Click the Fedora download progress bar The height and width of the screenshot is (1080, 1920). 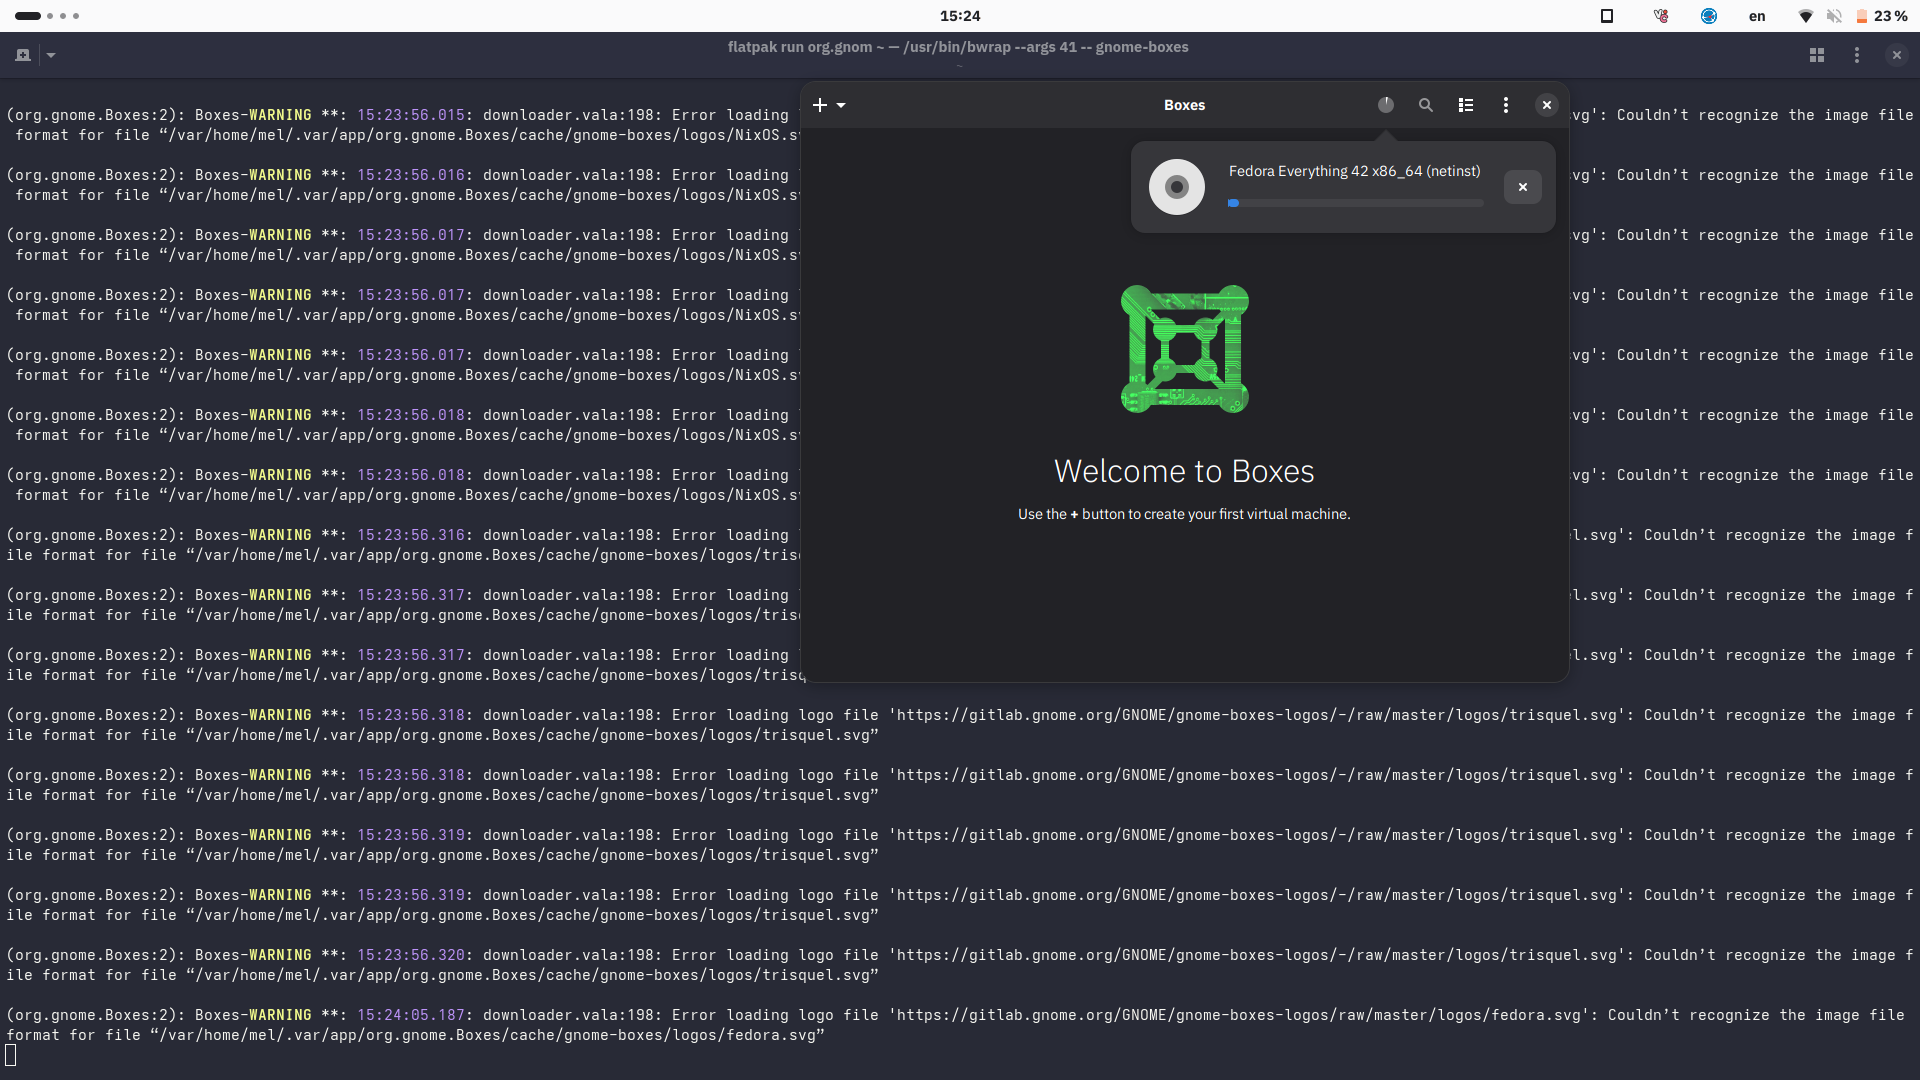(1355, 203)
